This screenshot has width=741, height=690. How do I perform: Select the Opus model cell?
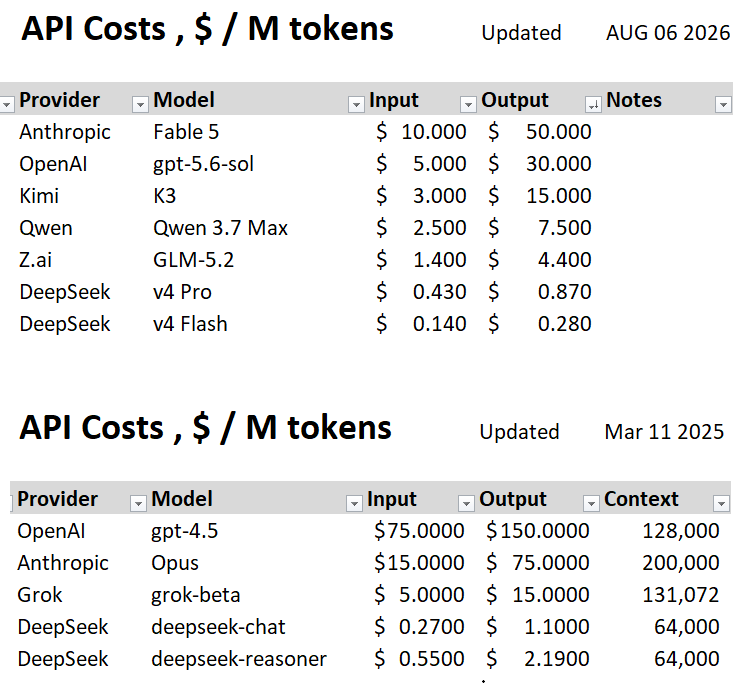click(x=175, y=563)
